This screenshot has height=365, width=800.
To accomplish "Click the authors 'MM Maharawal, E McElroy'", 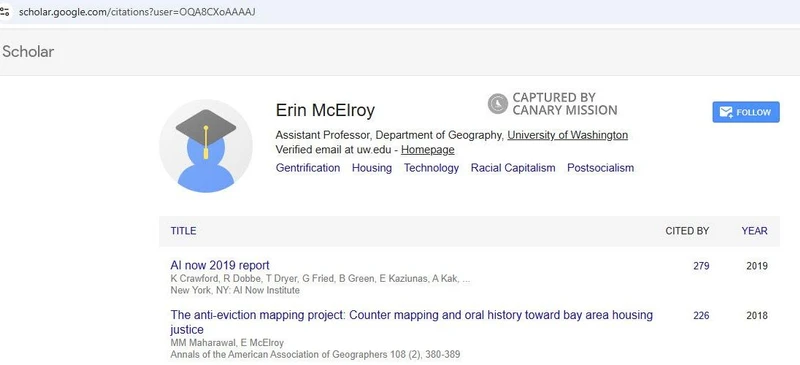I will click(x=227, y=343).
